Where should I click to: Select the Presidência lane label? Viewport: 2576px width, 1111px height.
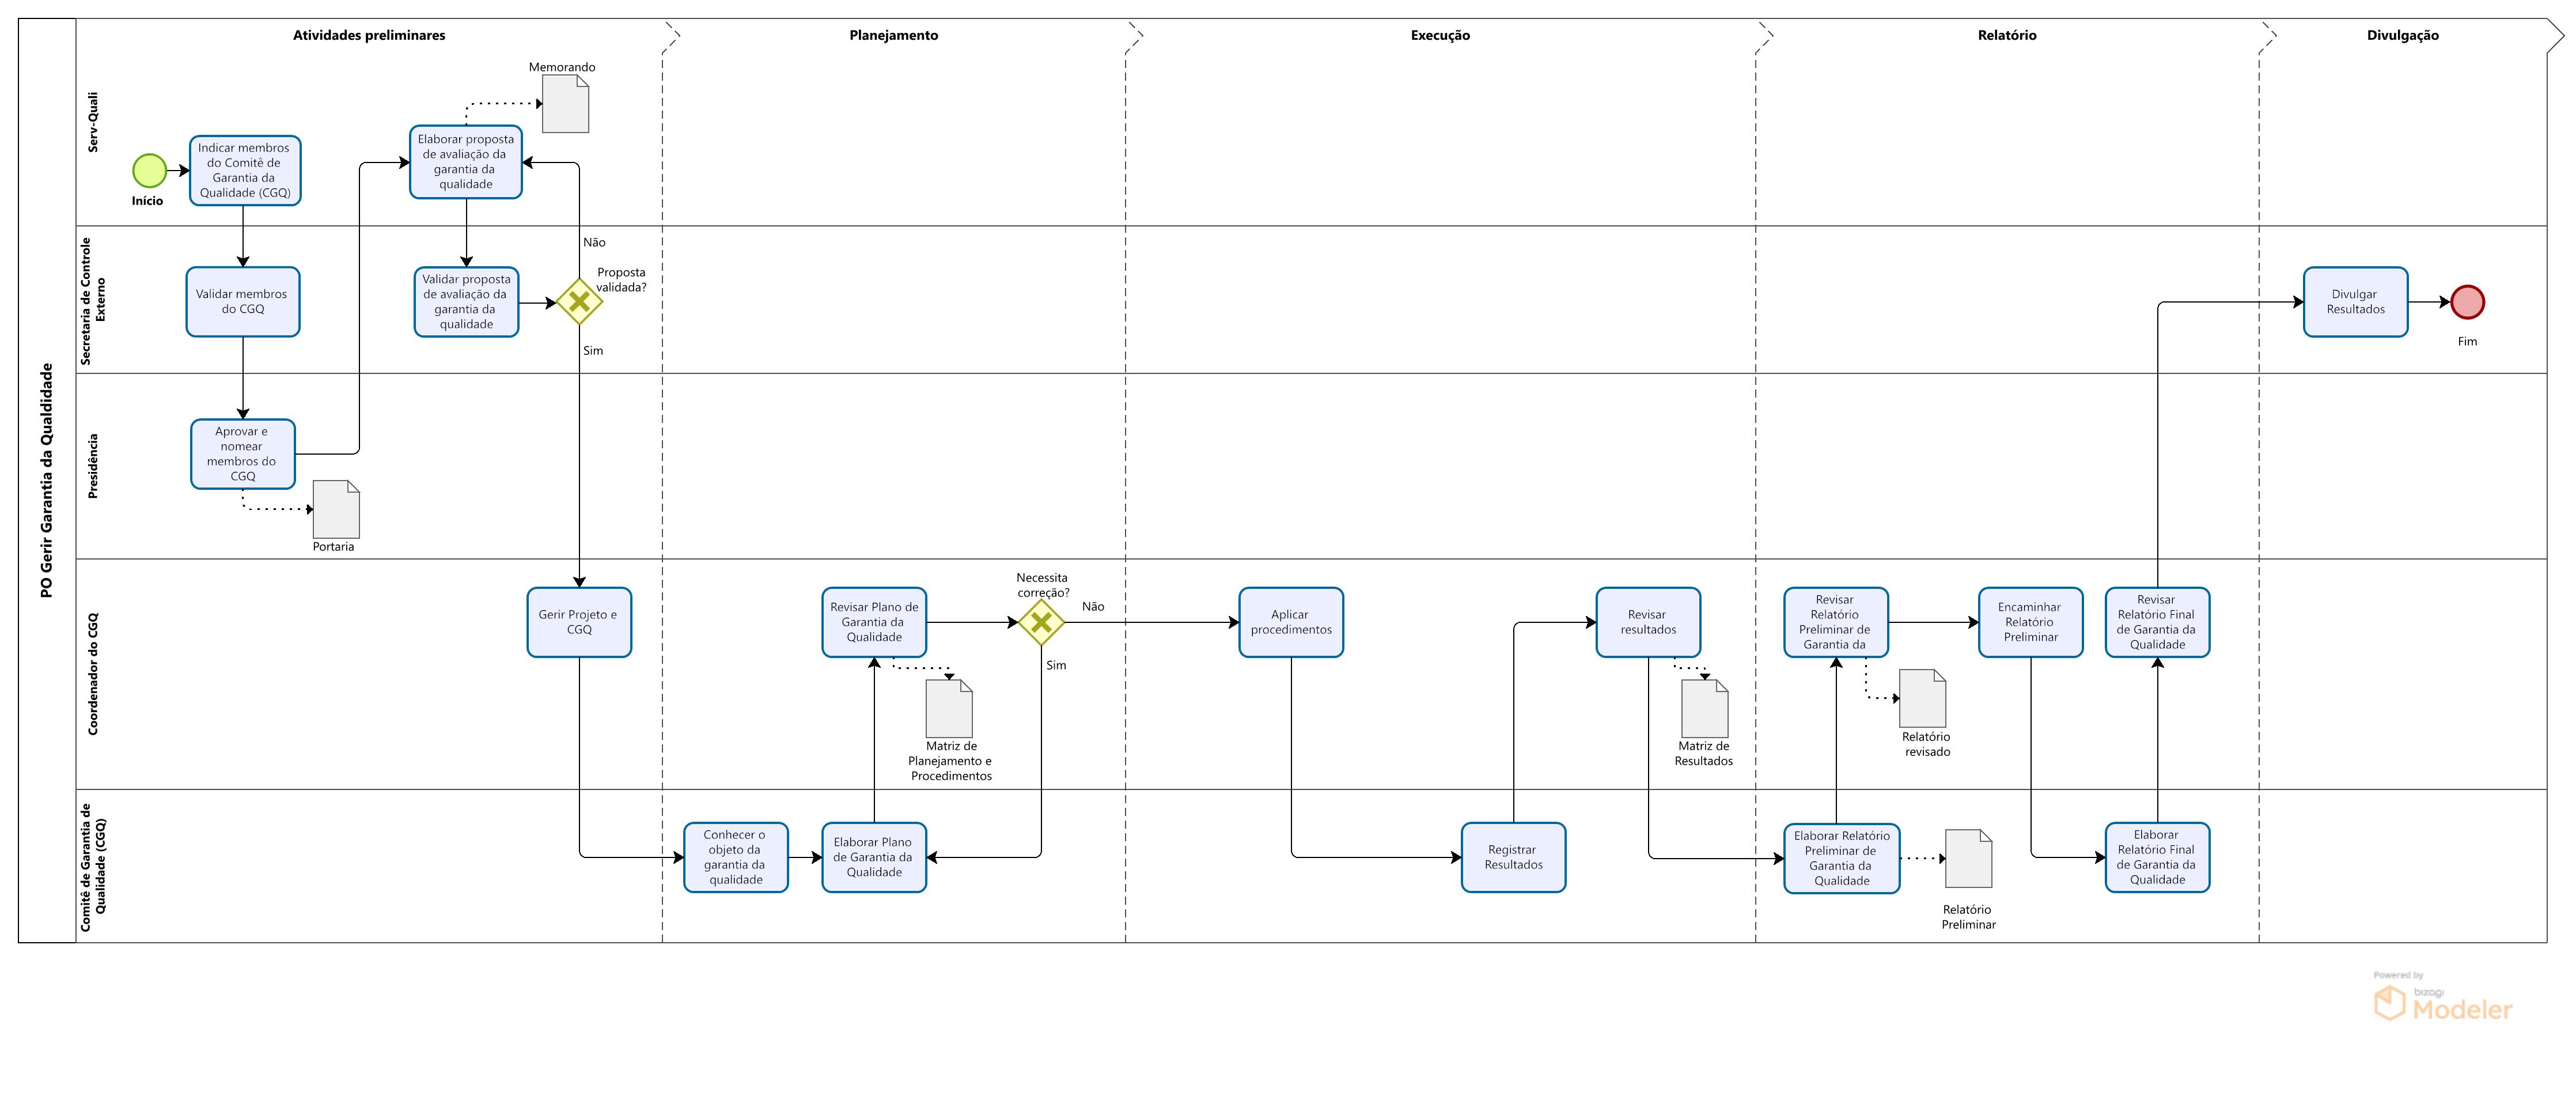pos(93,466)
